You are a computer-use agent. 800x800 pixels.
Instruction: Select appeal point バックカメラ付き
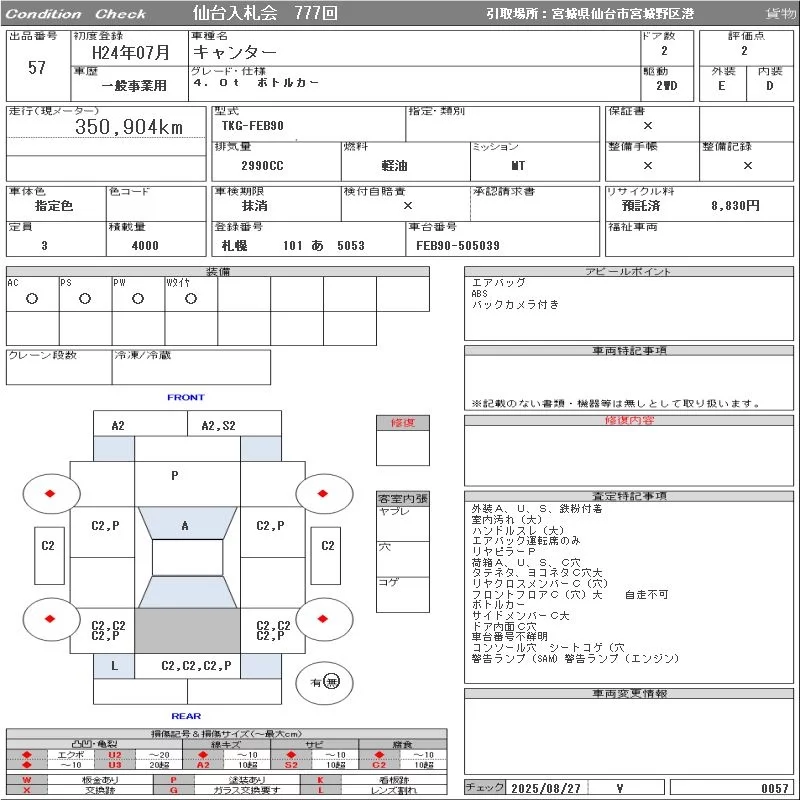point(515,305)
